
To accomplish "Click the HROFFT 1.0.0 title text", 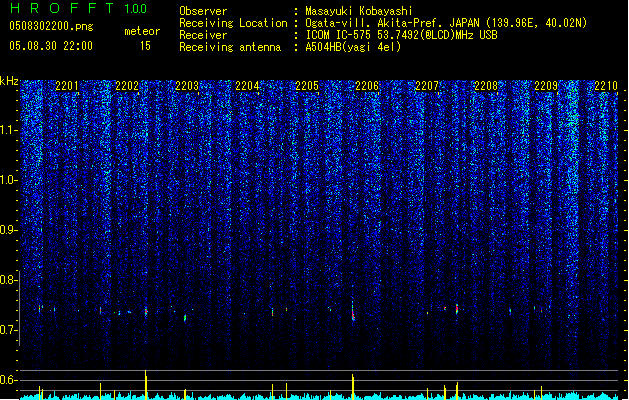I will [x=79, y=8].
